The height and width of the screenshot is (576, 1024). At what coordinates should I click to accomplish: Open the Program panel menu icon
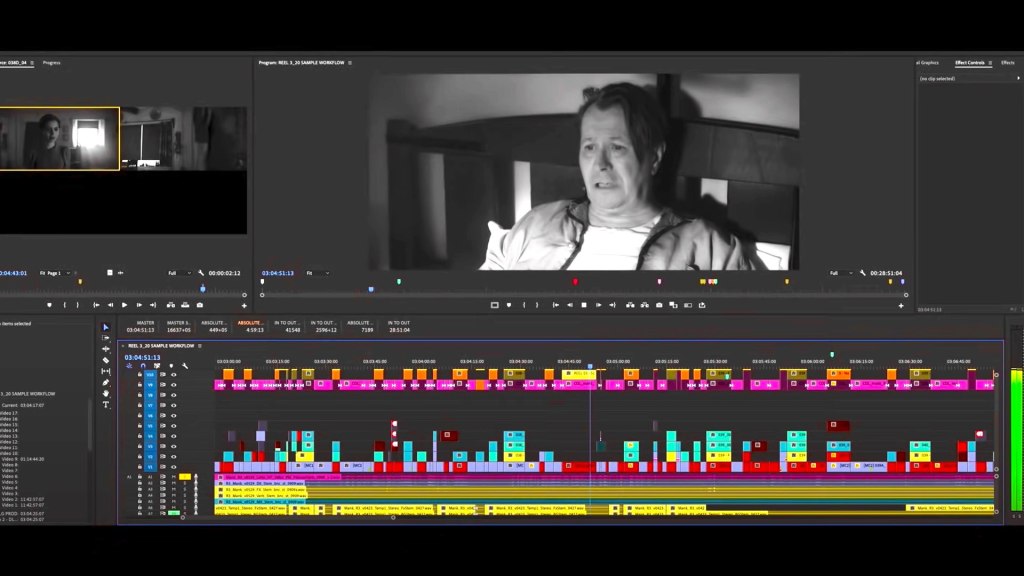coord(350,63)
